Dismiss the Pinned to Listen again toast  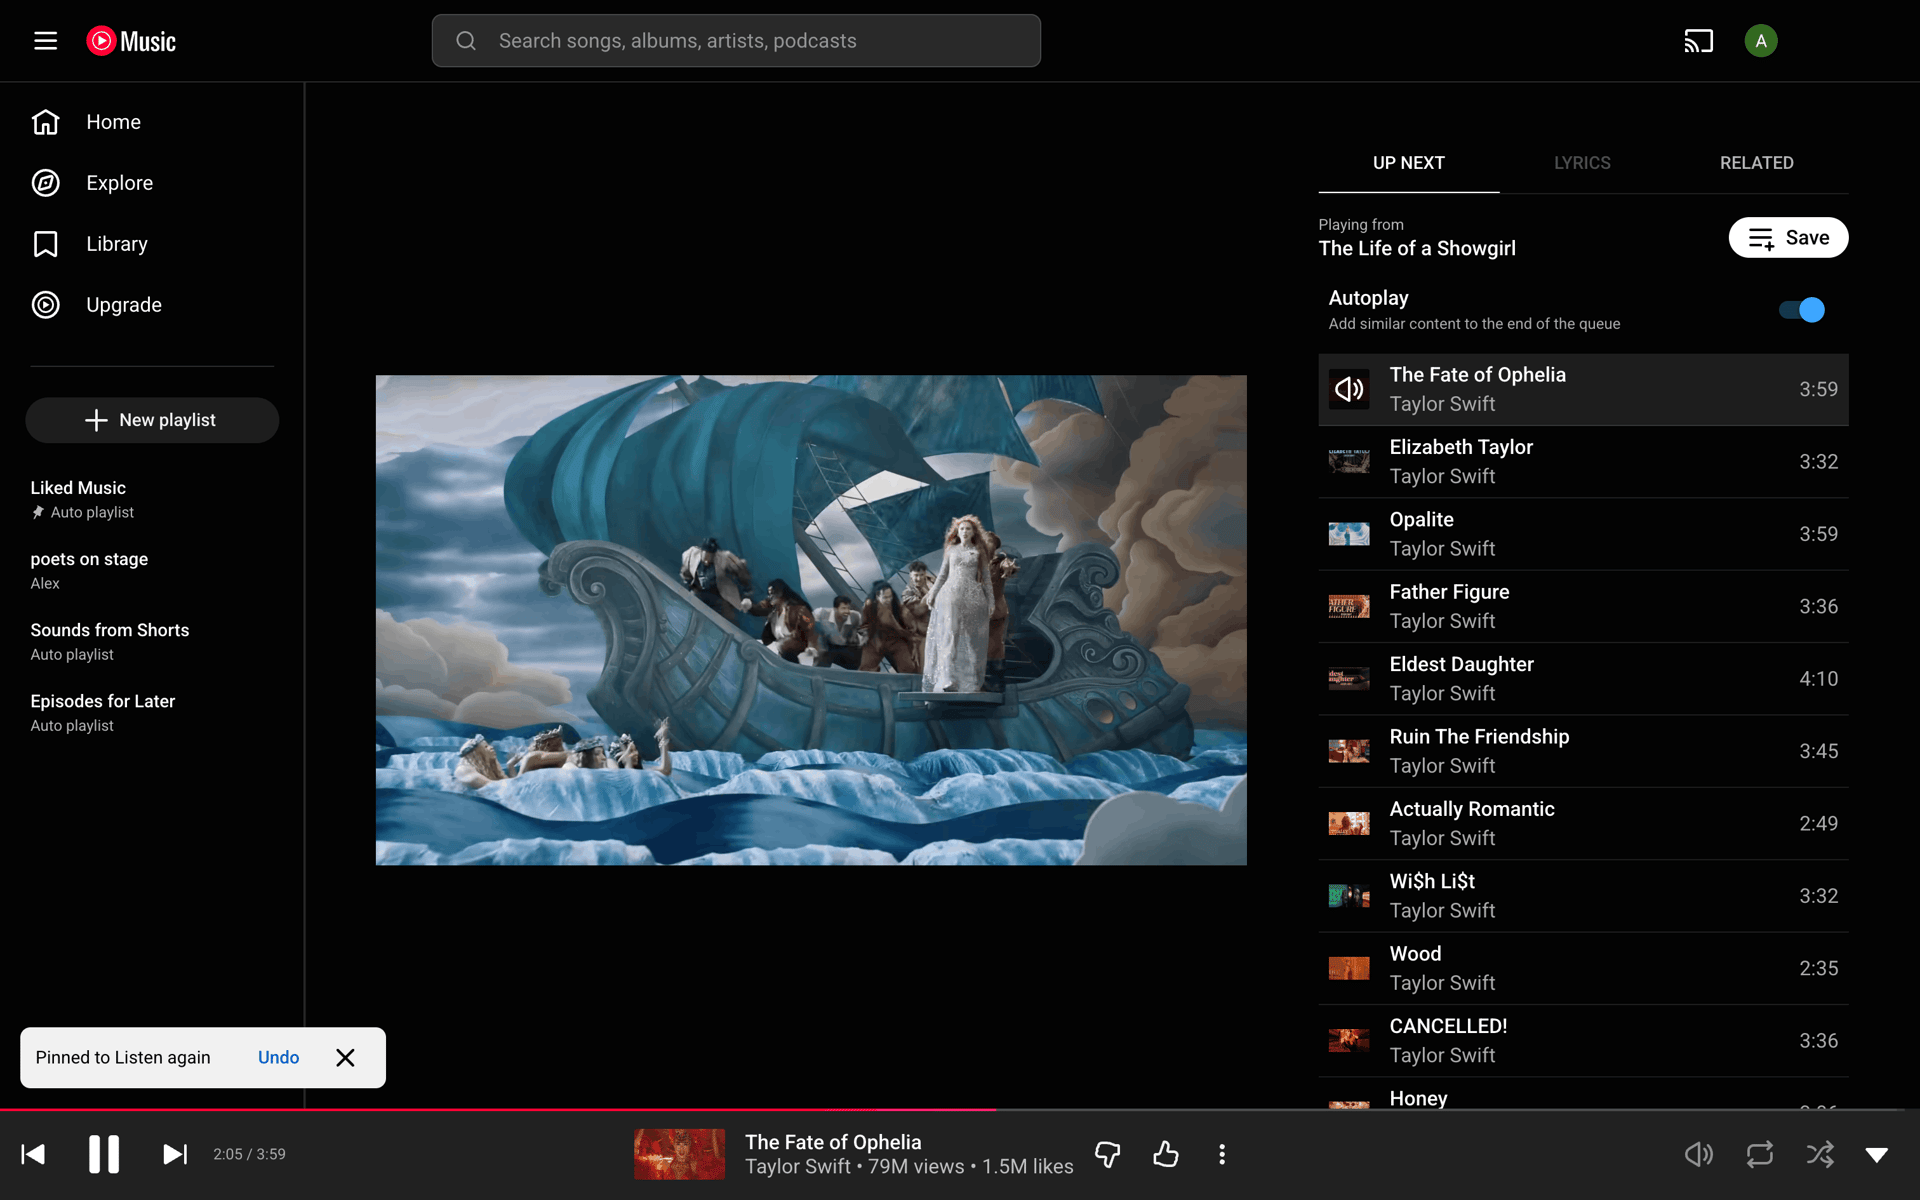click(345, 1058)
